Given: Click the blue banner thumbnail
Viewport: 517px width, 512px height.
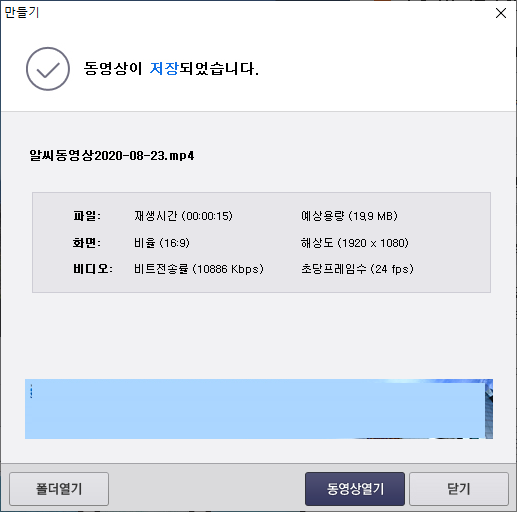Looking at the screenshot, I should click(x=259, y=409).
